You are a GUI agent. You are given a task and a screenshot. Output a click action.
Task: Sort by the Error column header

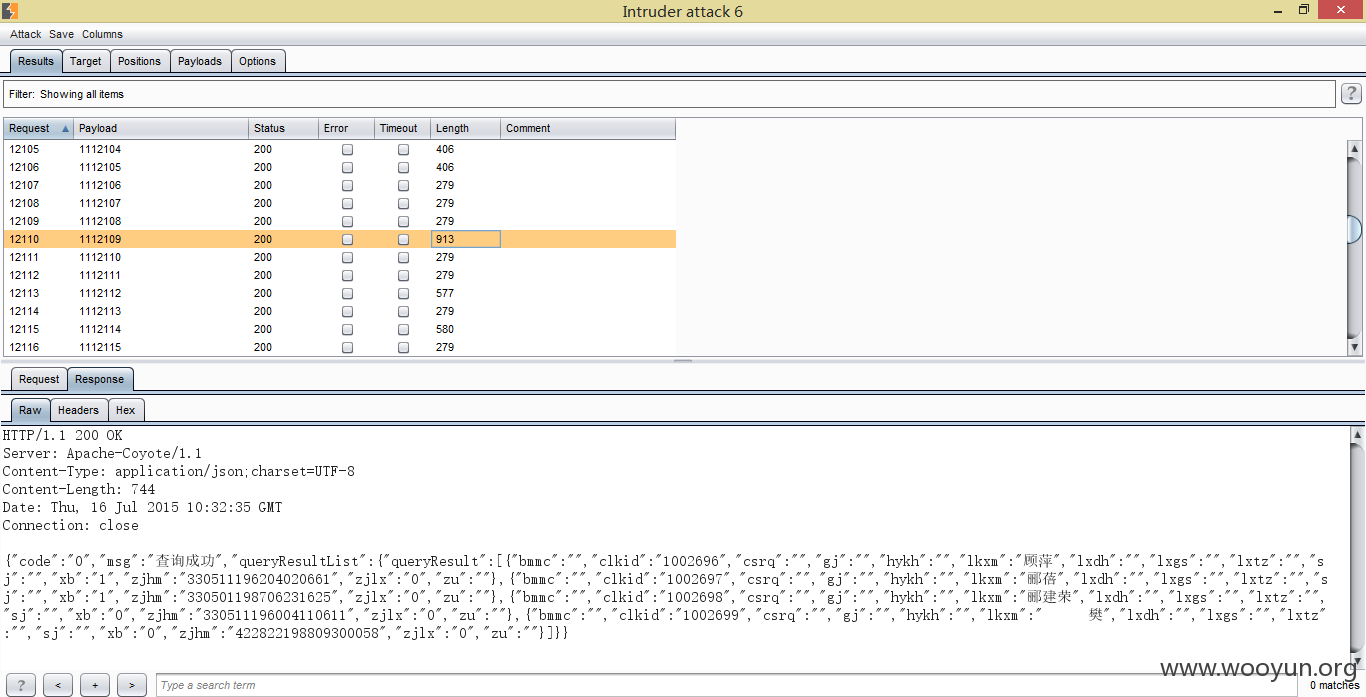(346, 128)
